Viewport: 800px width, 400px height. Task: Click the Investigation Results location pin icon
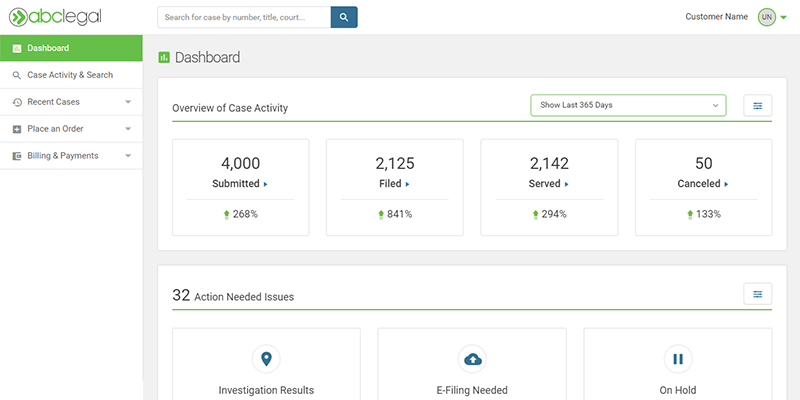click(x=266, y=359)
